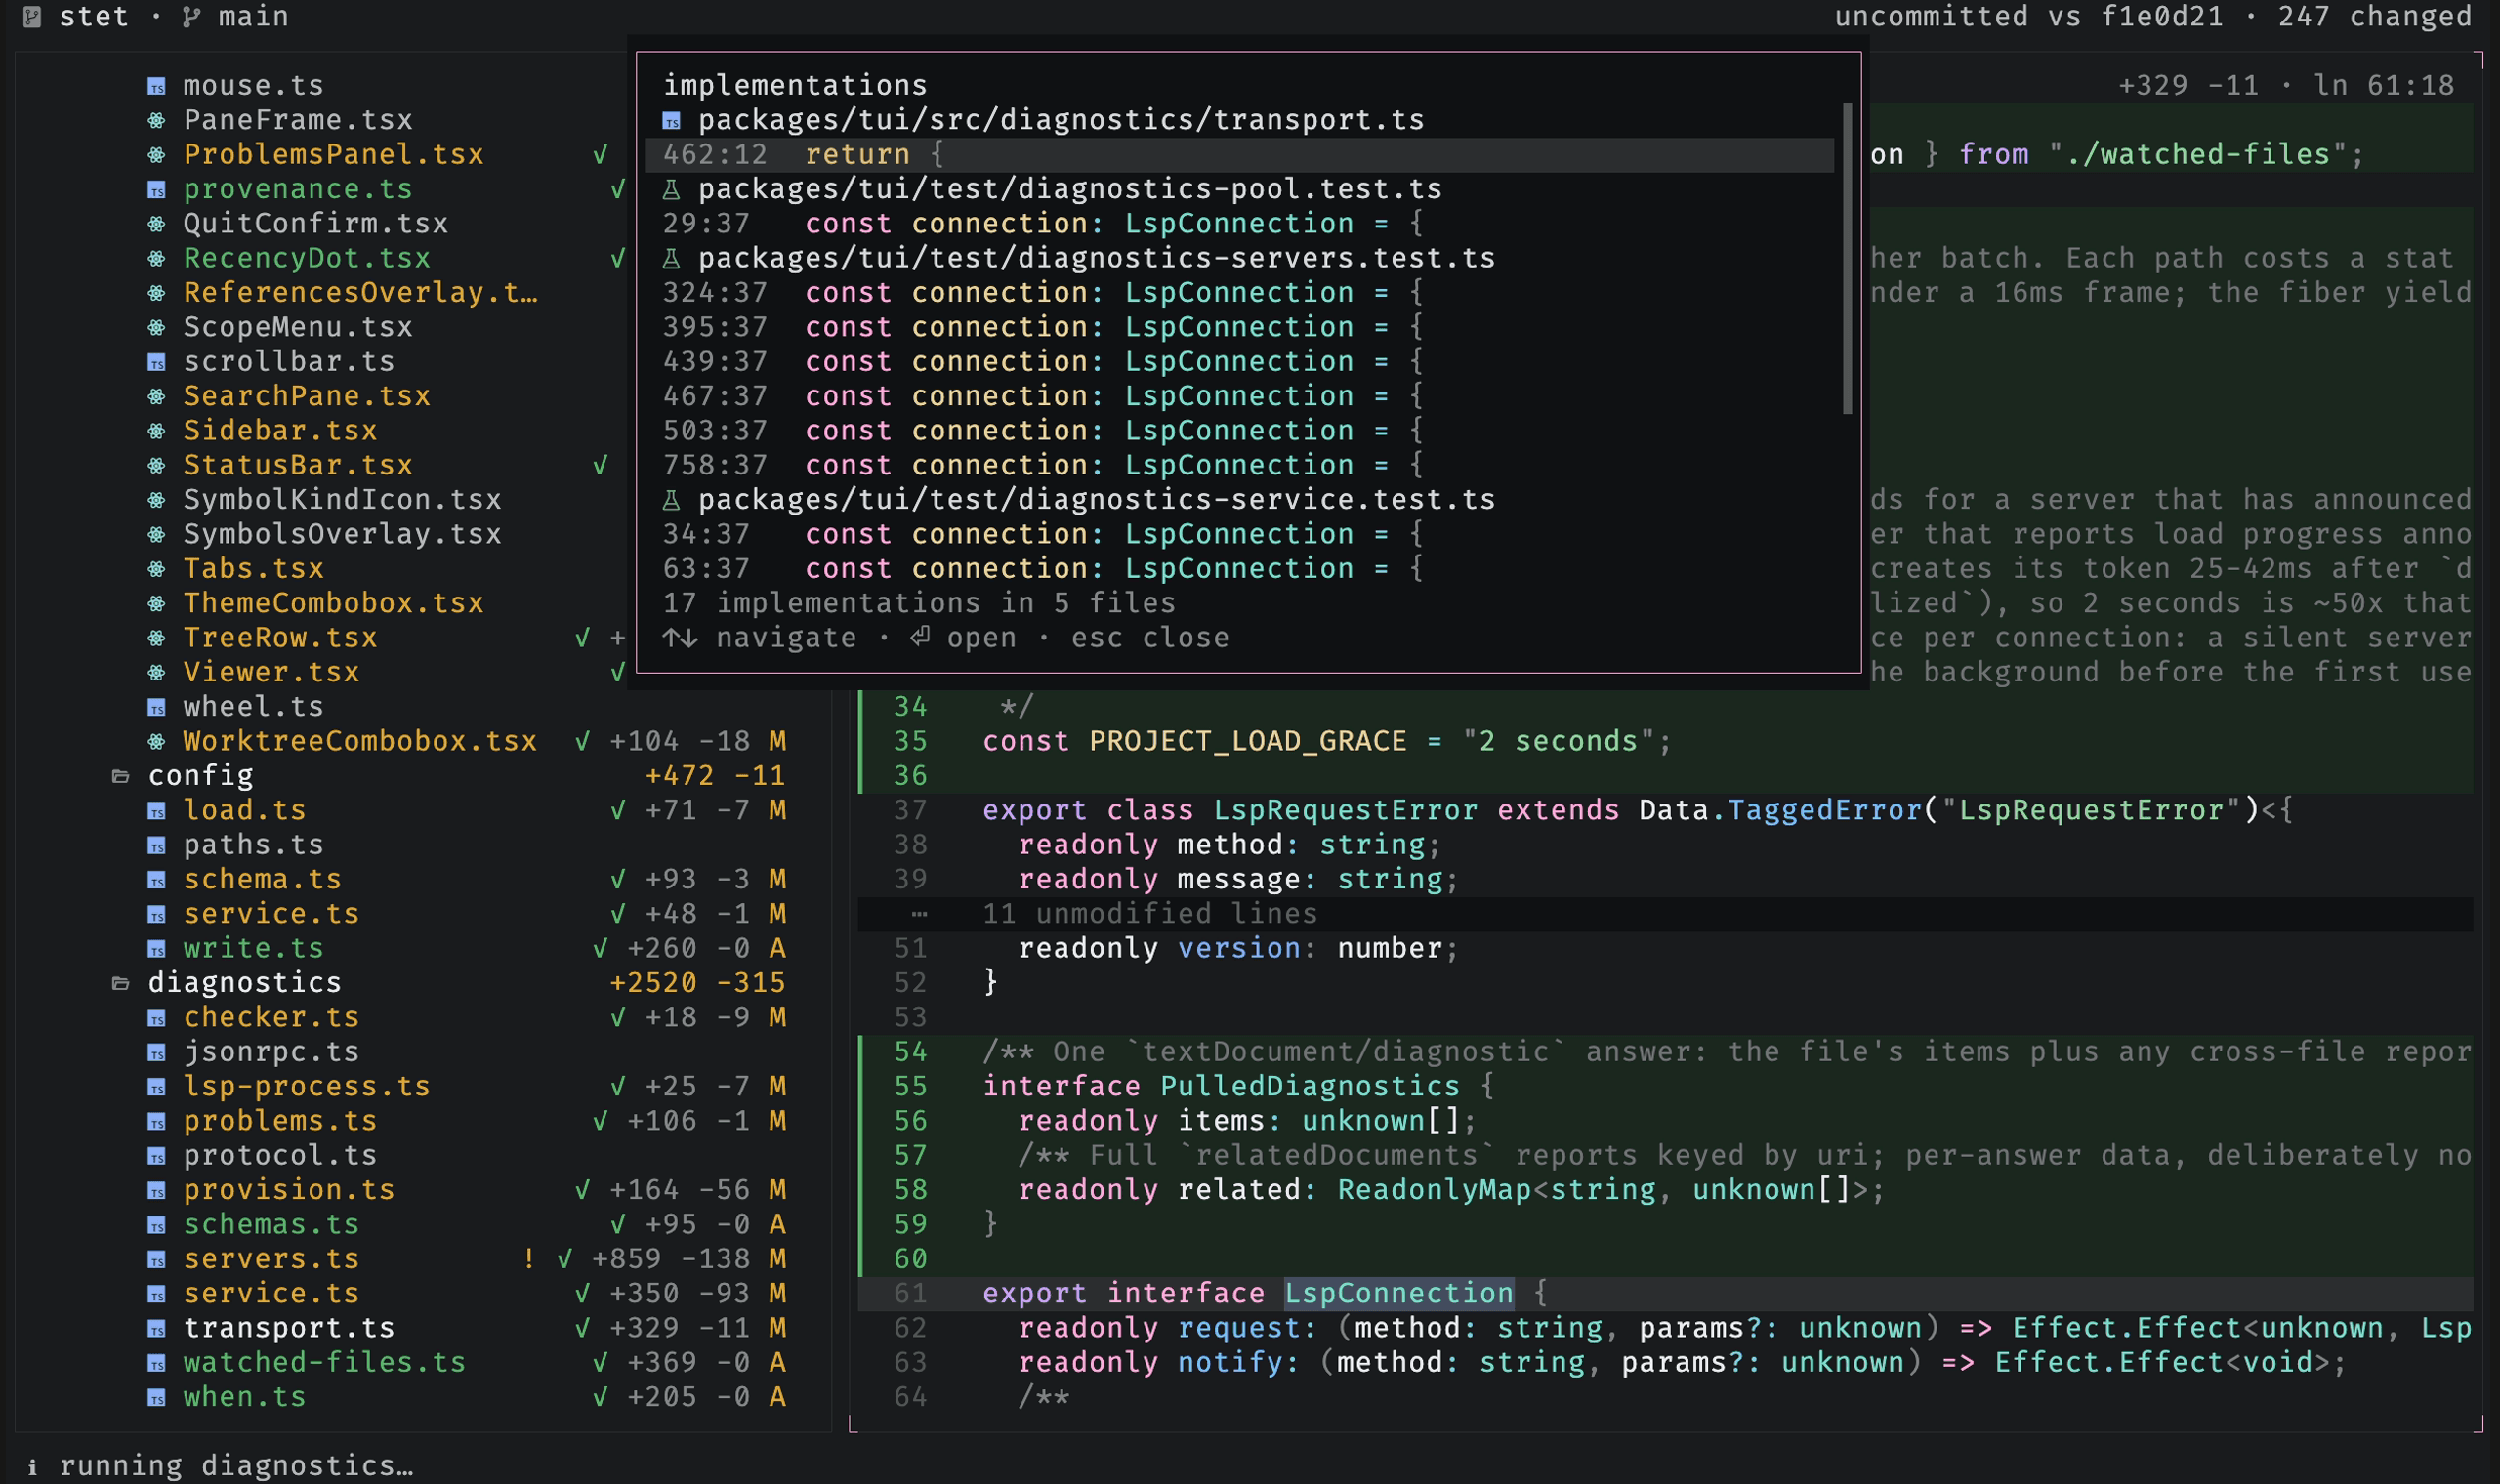Click the stet app icon in the title bar

coord(32,17)
